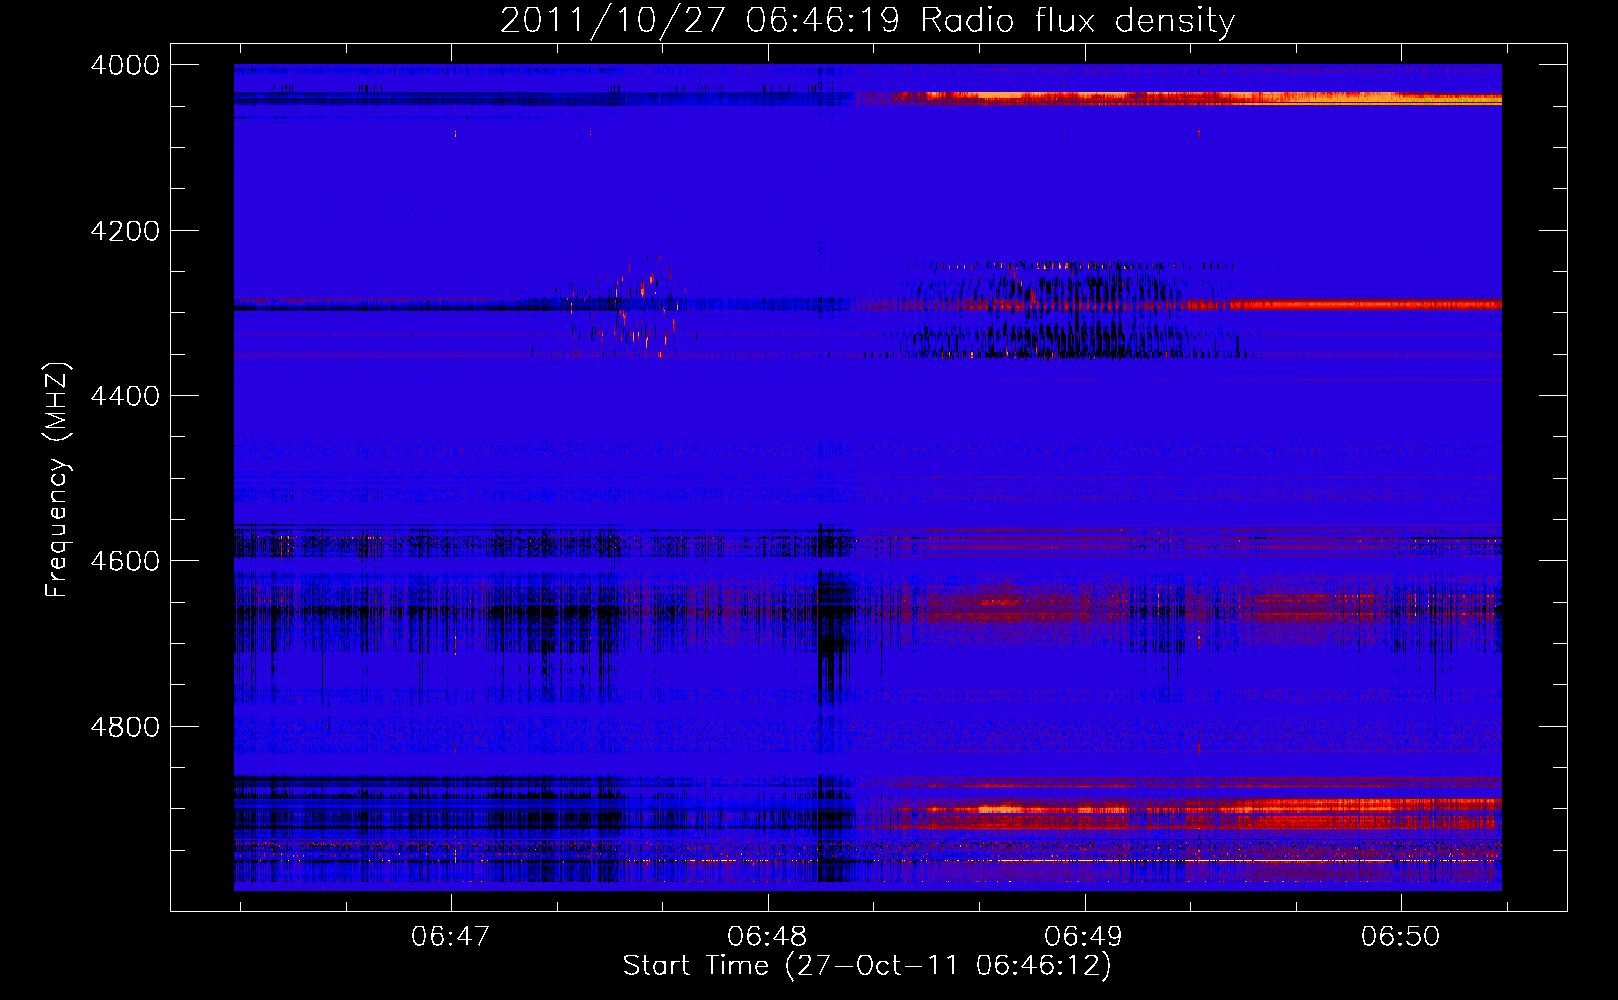Click the '4400' frequency axis label

125,396
